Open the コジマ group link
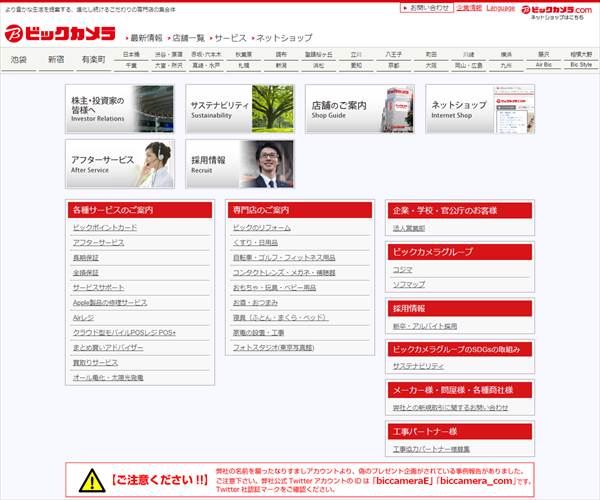This screenshot has height=500, width=600. tap(403, 270)
